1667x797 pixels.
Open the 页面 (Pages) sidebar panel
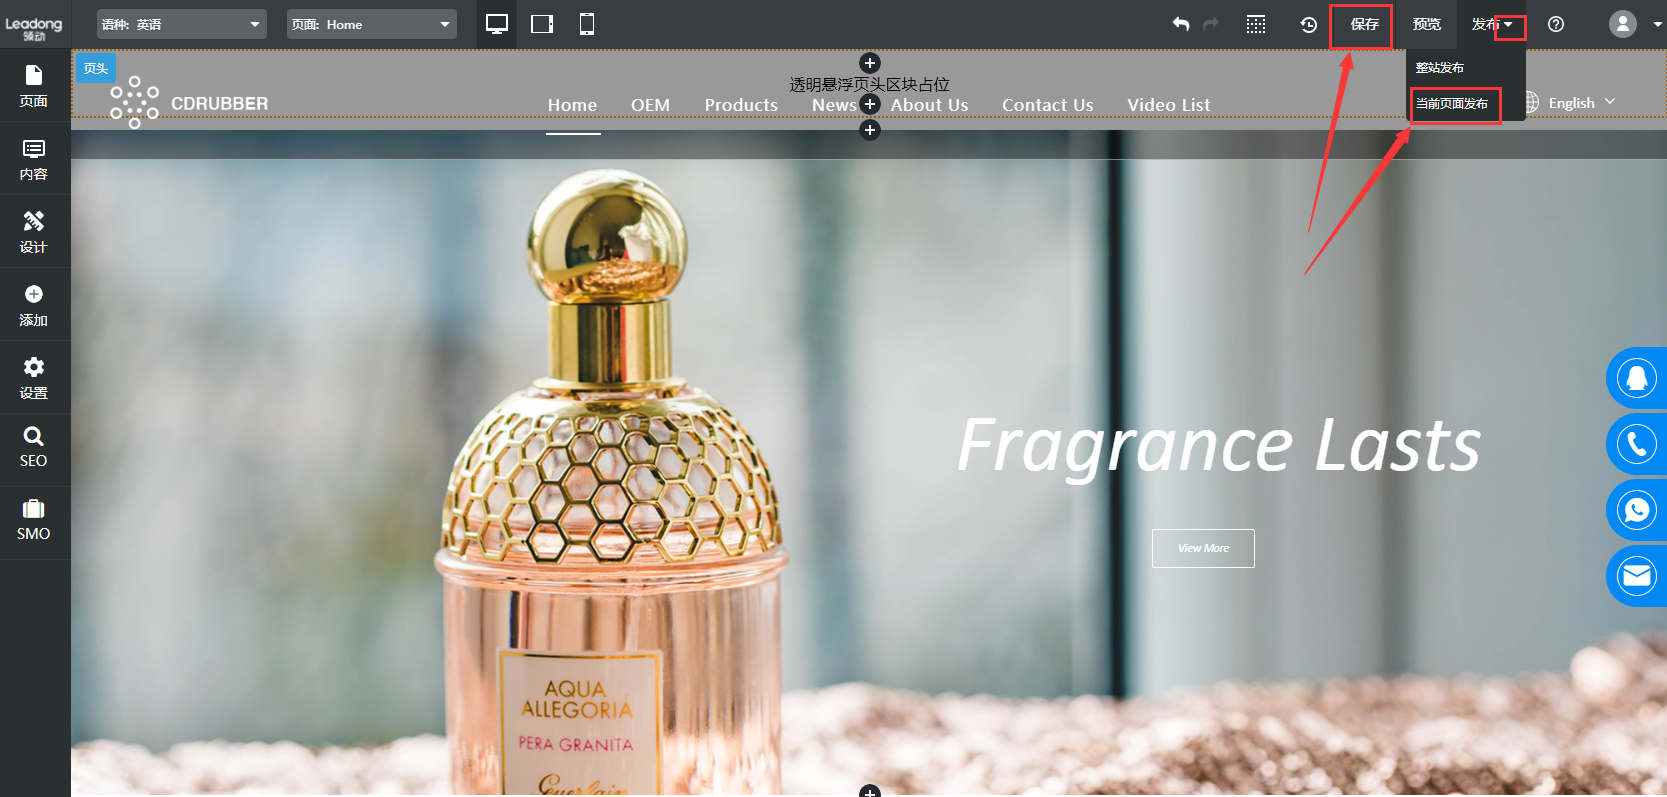coord(34,86)
